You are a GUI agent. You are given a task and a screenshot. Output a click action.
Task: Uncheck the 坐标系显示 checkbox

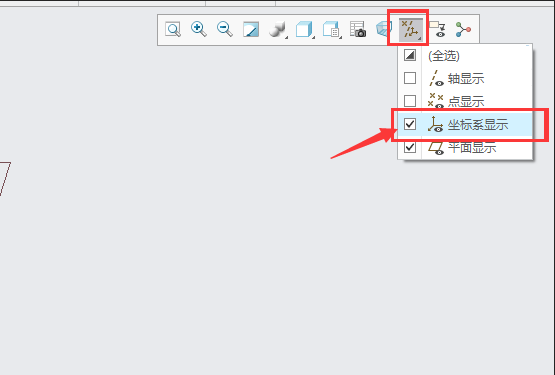click(410, 124)
